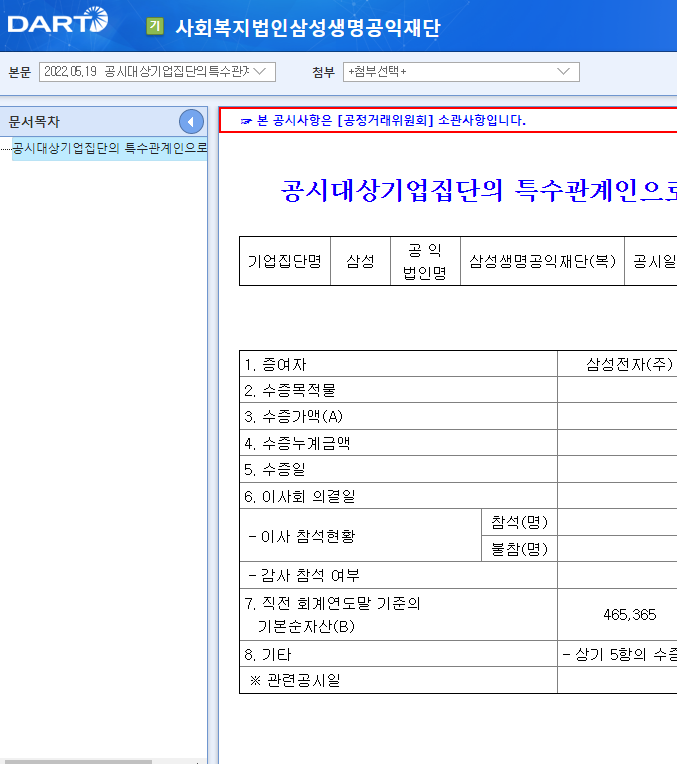This screenshot has height=764, width=677.
Task: Click the 4. 수증누계금액 row label
Action: [x=398, y=443]
